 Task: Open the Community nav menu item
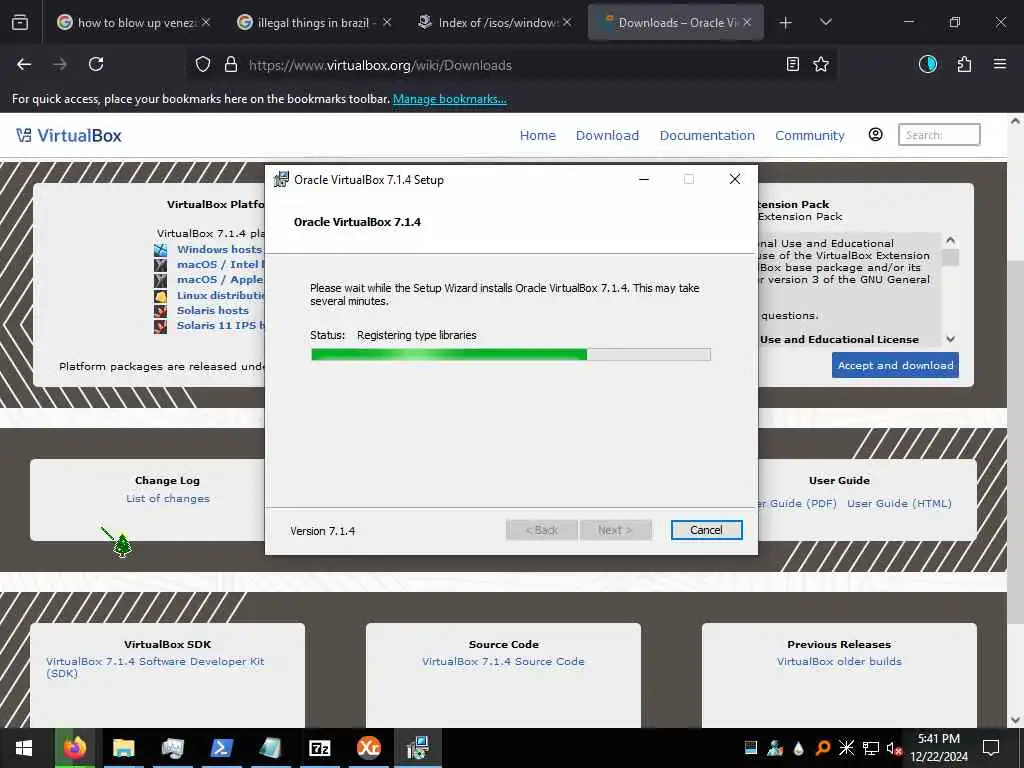(x=810, y=135)
